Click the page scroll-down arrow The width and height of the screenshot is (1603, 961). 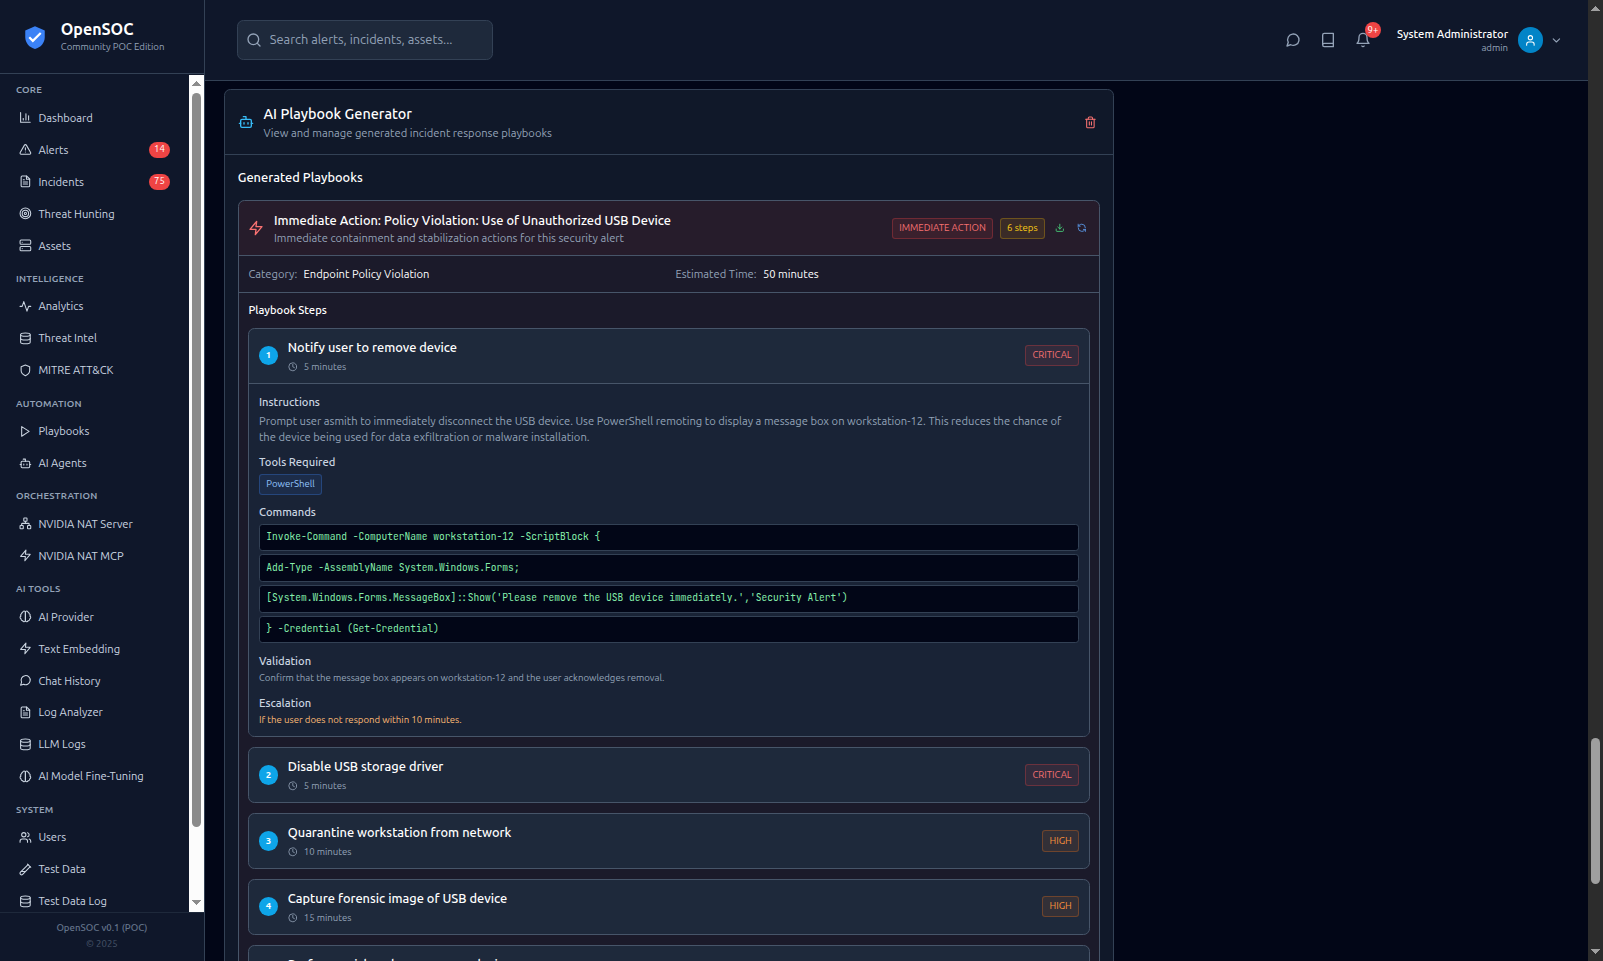(1595, 952)
